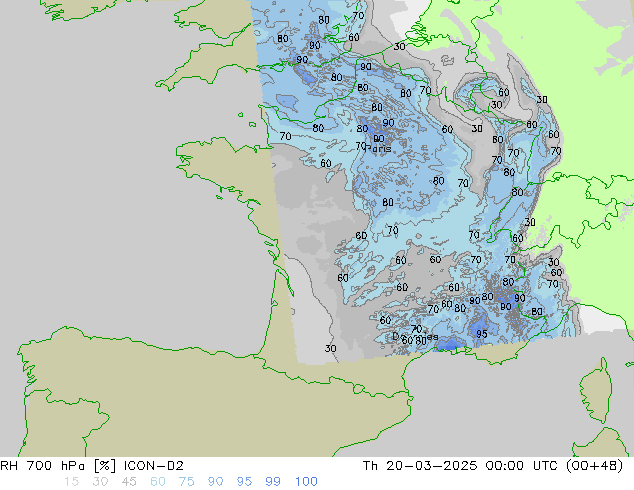Select the 90 value in the bottom legend

click(215, 482)
